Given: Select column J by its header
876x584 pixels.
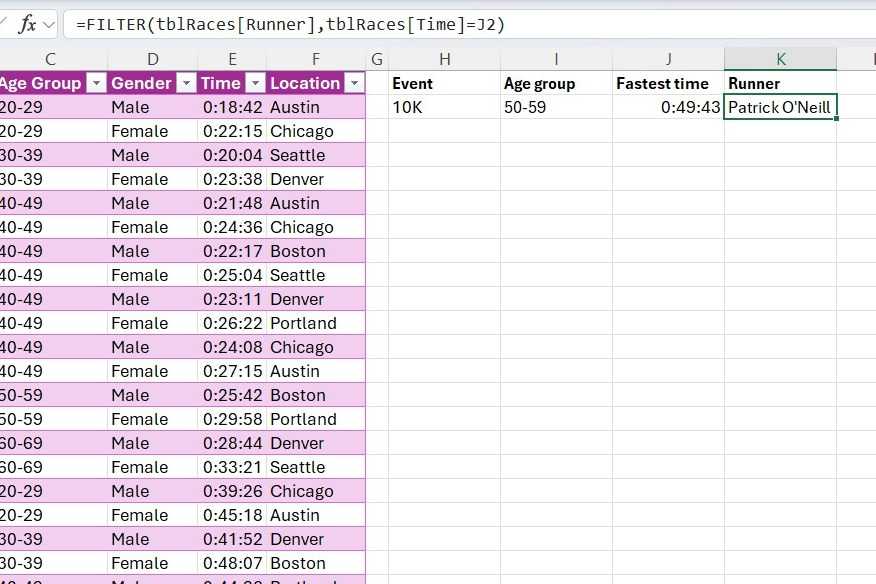Looking at the screenshot, I should 669,59.
